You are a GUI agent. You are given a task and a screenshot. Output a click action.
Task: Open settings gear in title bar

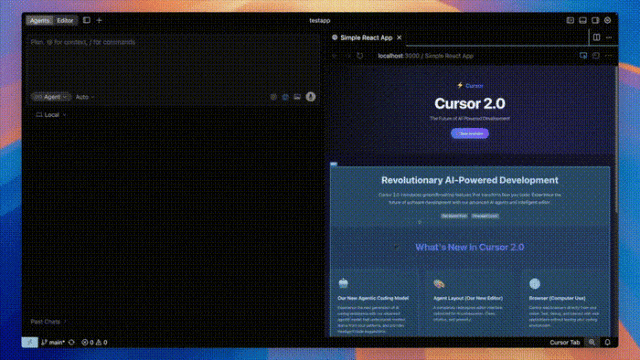[x=607, y=20]
